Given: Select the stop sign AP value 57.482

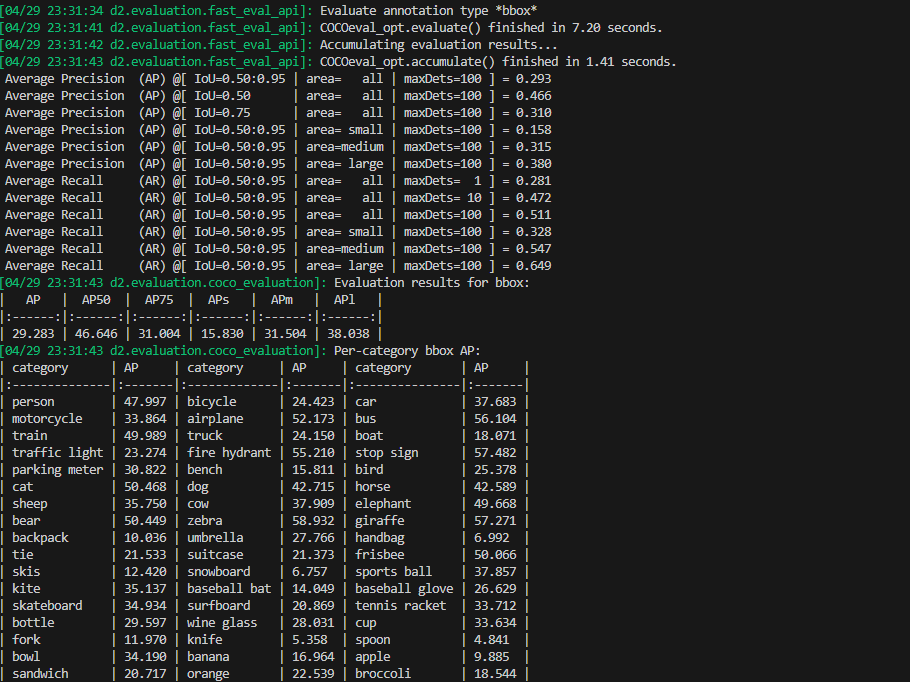Looking at the screenshot, I should click(x=495, y=453).
